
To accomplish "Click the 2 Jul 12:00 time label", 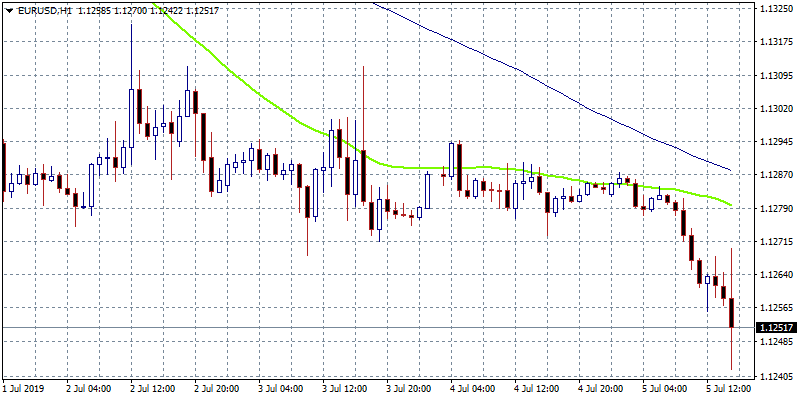I will click(x=152, y=389).
